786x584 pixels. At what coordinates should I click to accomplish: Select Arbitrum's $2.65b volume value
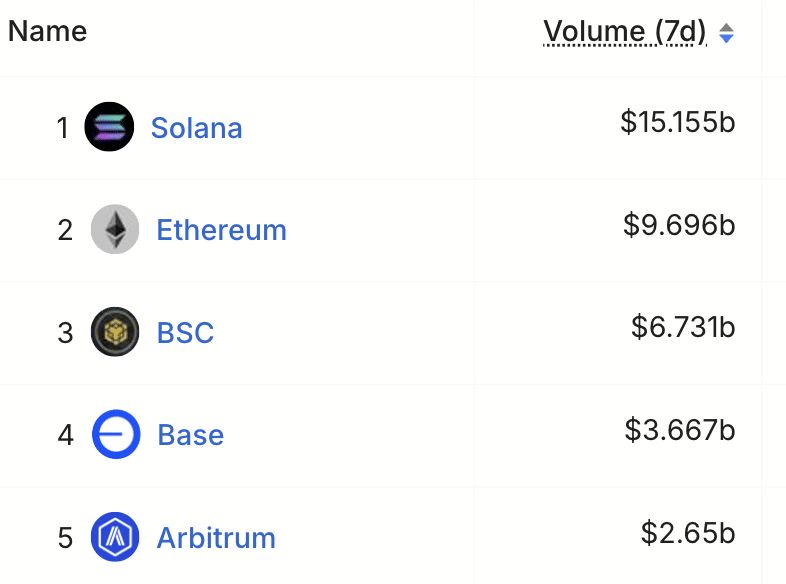pos(688,532)
